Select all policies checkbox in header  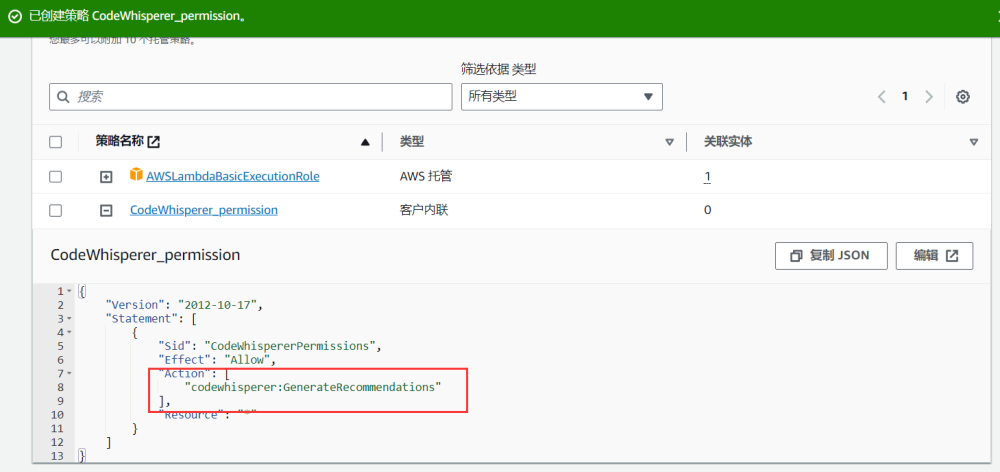tap(55, 142)
